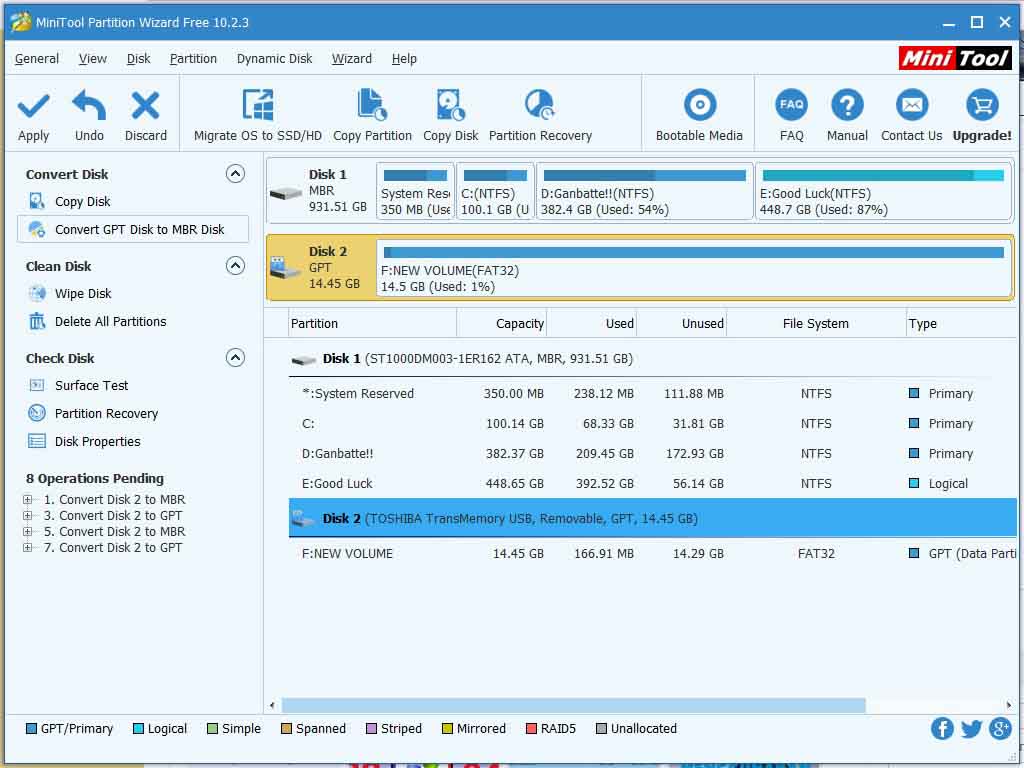Collapse the Convert Disk section

coord(235,174)
